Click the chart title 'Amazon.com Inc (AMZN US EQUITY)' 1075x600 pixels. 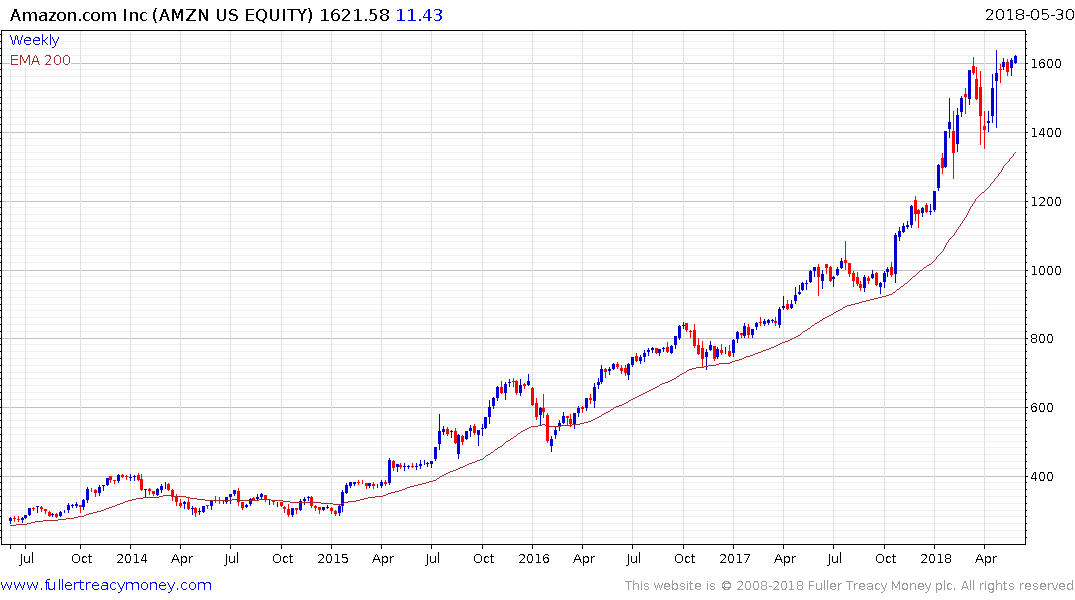coord(162,15)
